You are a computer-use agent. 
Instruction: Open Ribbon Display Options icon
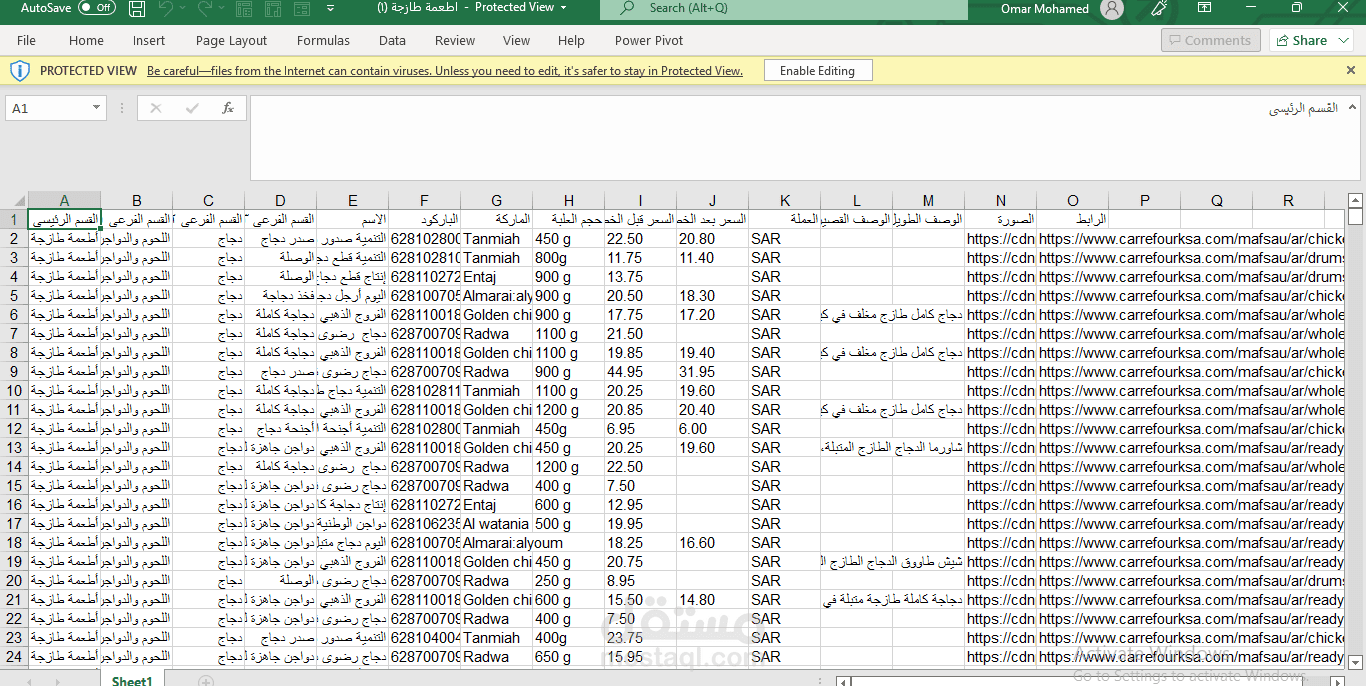1205,8
